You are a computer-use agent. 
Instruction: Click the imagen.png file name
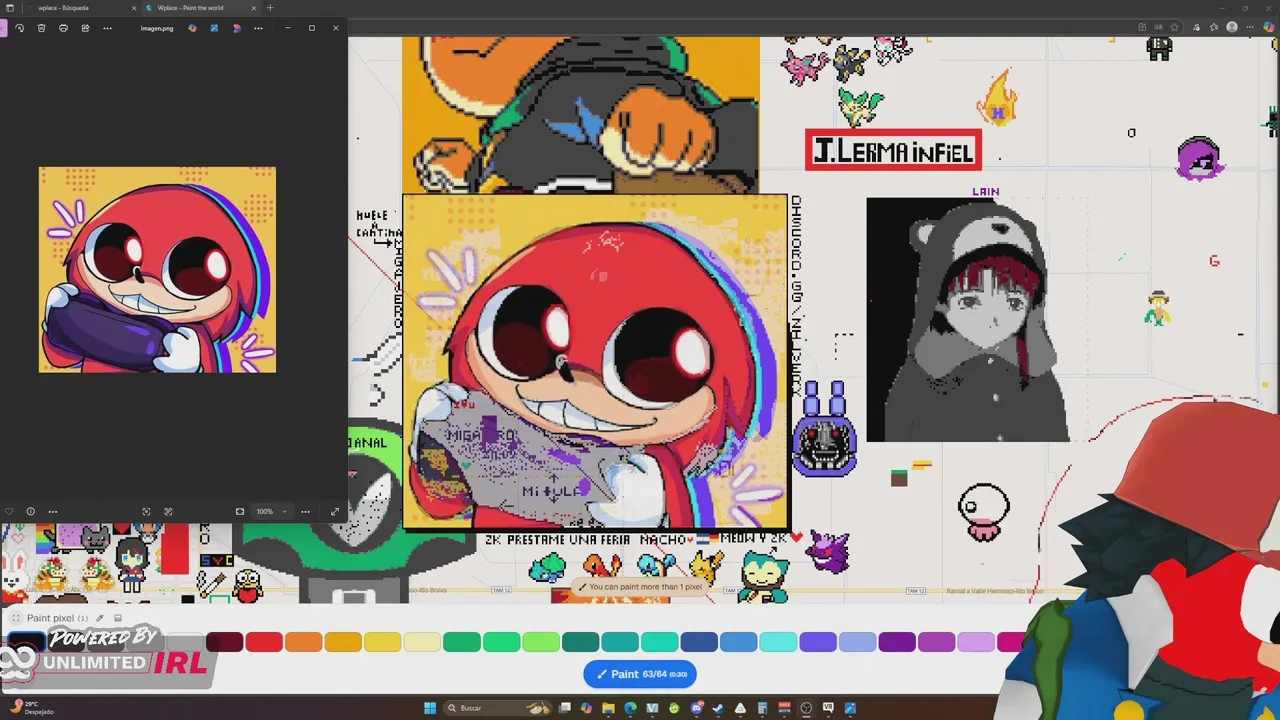click(x=157, y=28)
